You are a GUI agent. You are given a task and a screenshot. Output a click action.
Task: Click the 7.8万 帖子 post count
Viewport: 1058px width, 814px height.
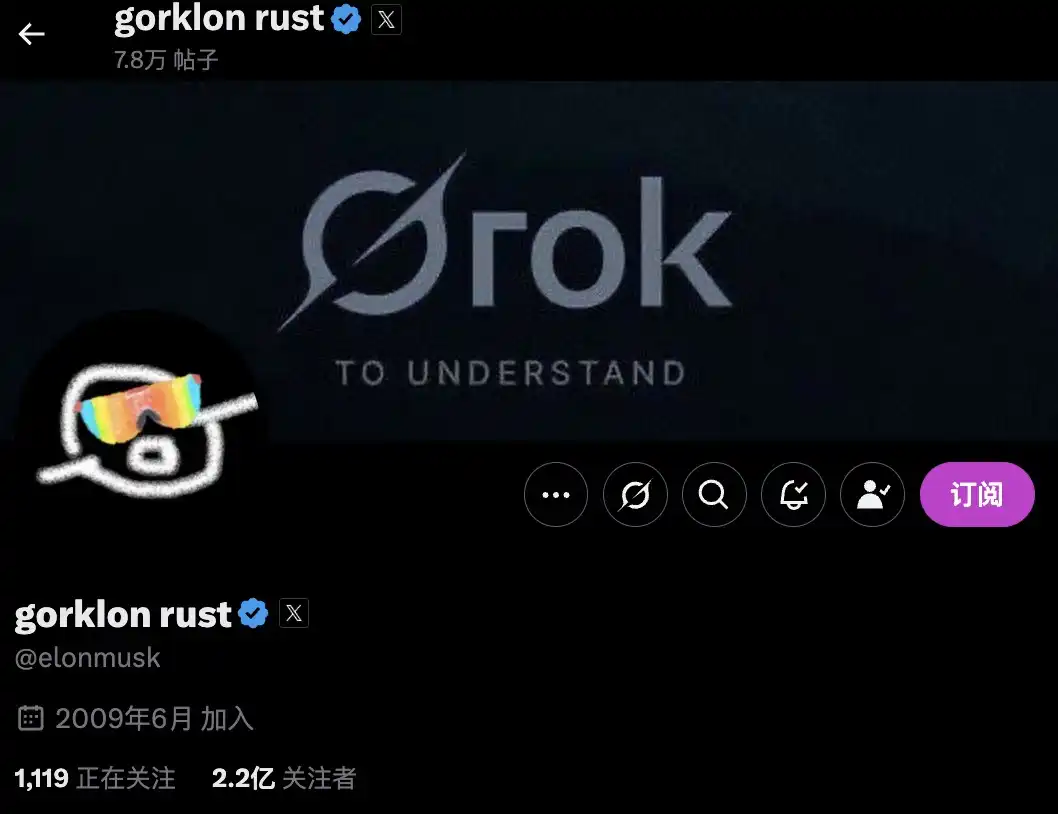pos(166,60)
